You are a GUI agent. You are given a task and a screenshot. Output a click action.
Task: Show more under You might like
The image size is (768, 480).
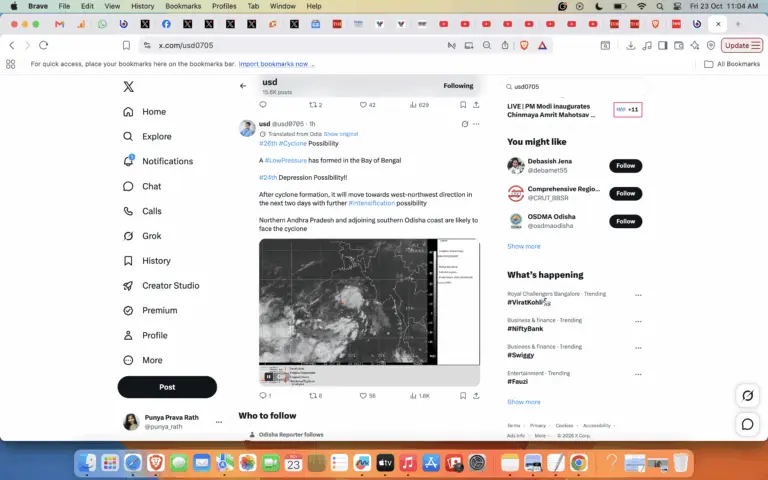coord(524,246)
